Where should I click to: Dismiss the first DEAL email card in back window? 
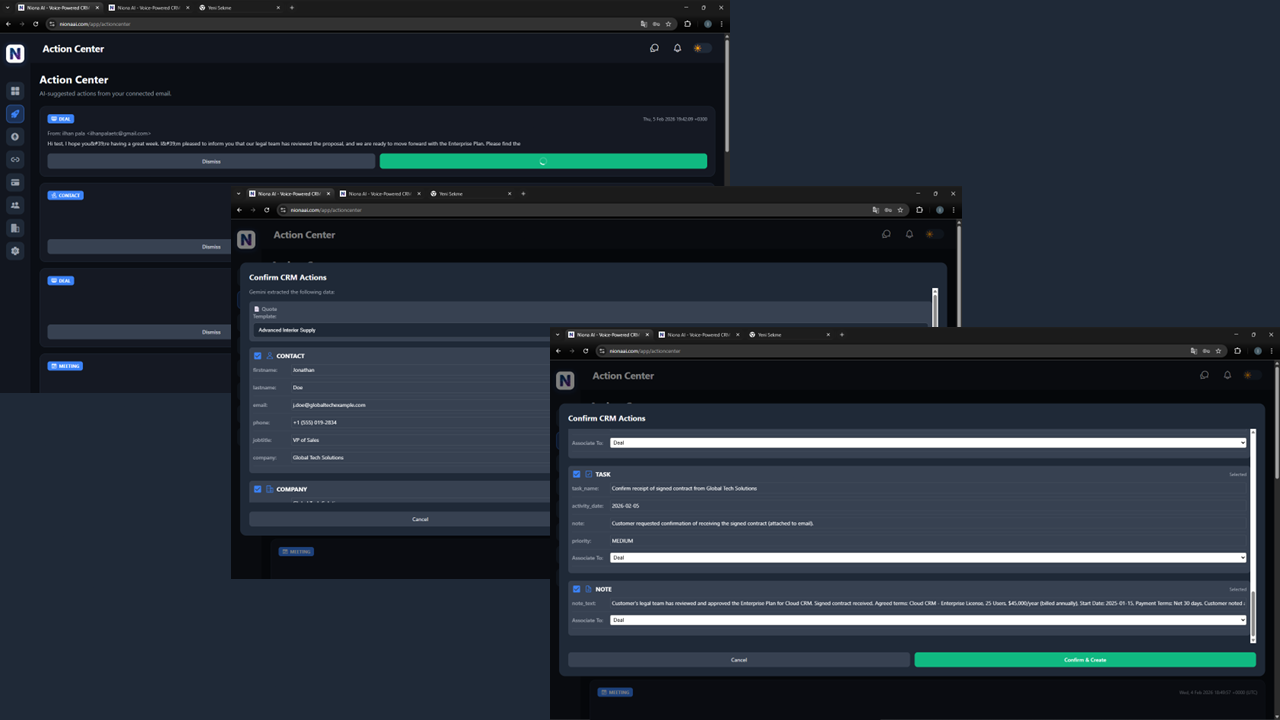[x=211, y=161]
